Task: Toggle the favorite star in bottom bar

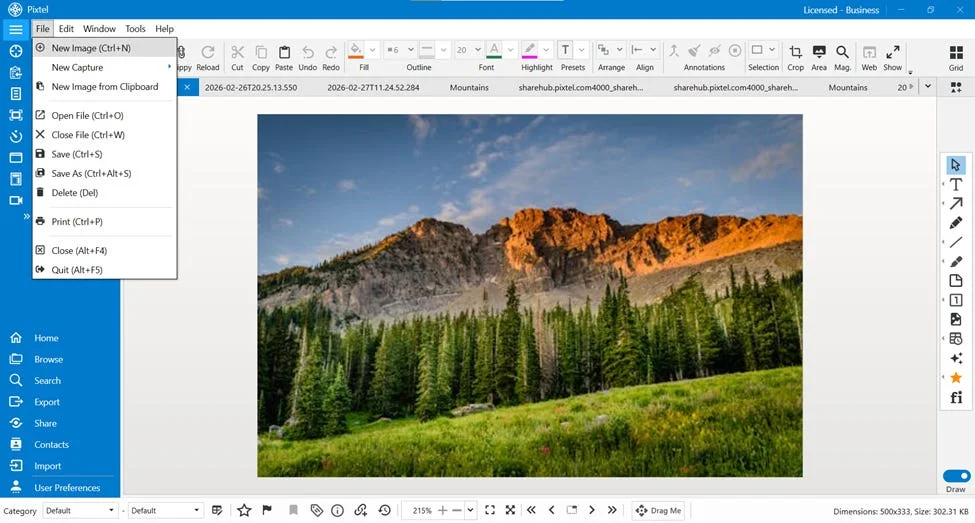Action: (x=244, y=511)
